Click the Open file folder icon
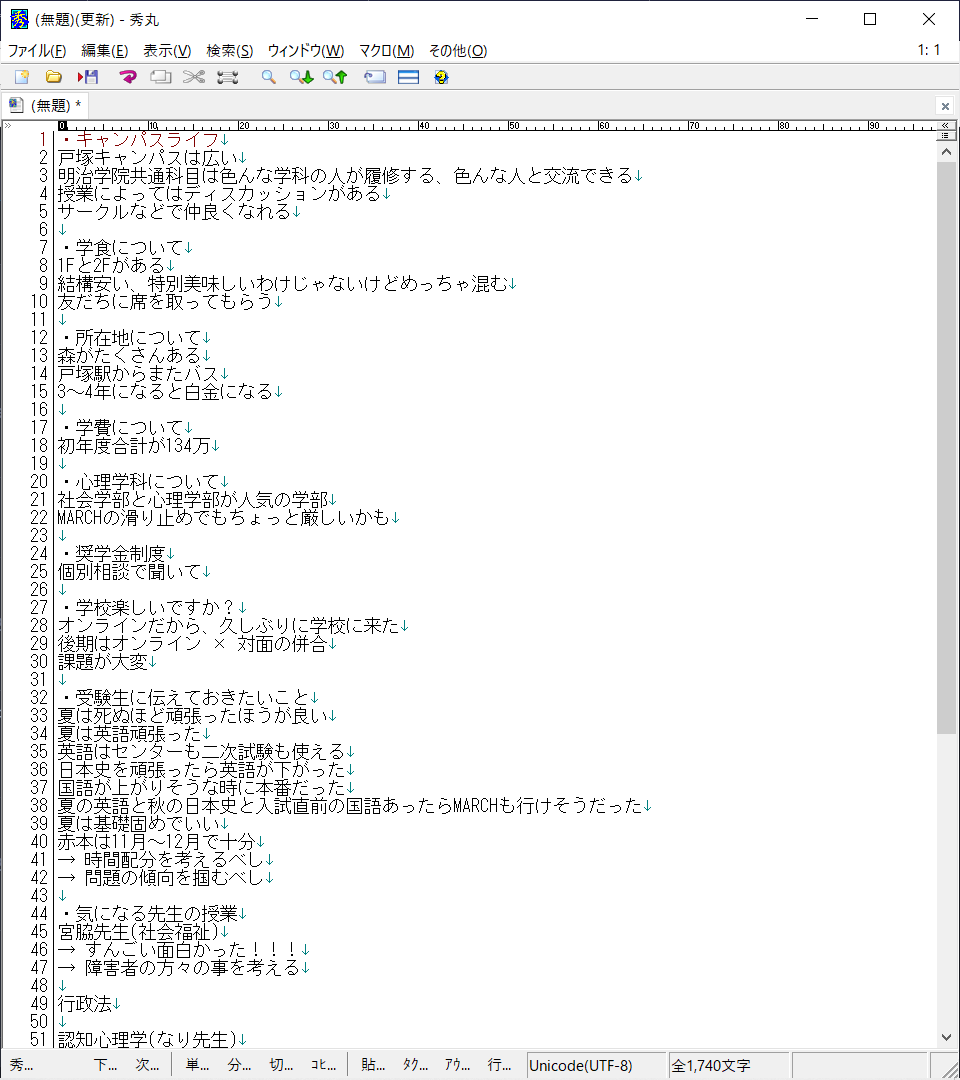 [x=54, y=77]
